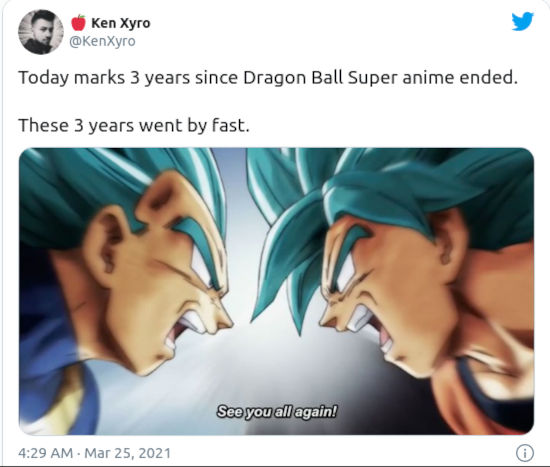Click the blue Twitter bird logo
Viewport: 550px width, 467px height.
522,22
